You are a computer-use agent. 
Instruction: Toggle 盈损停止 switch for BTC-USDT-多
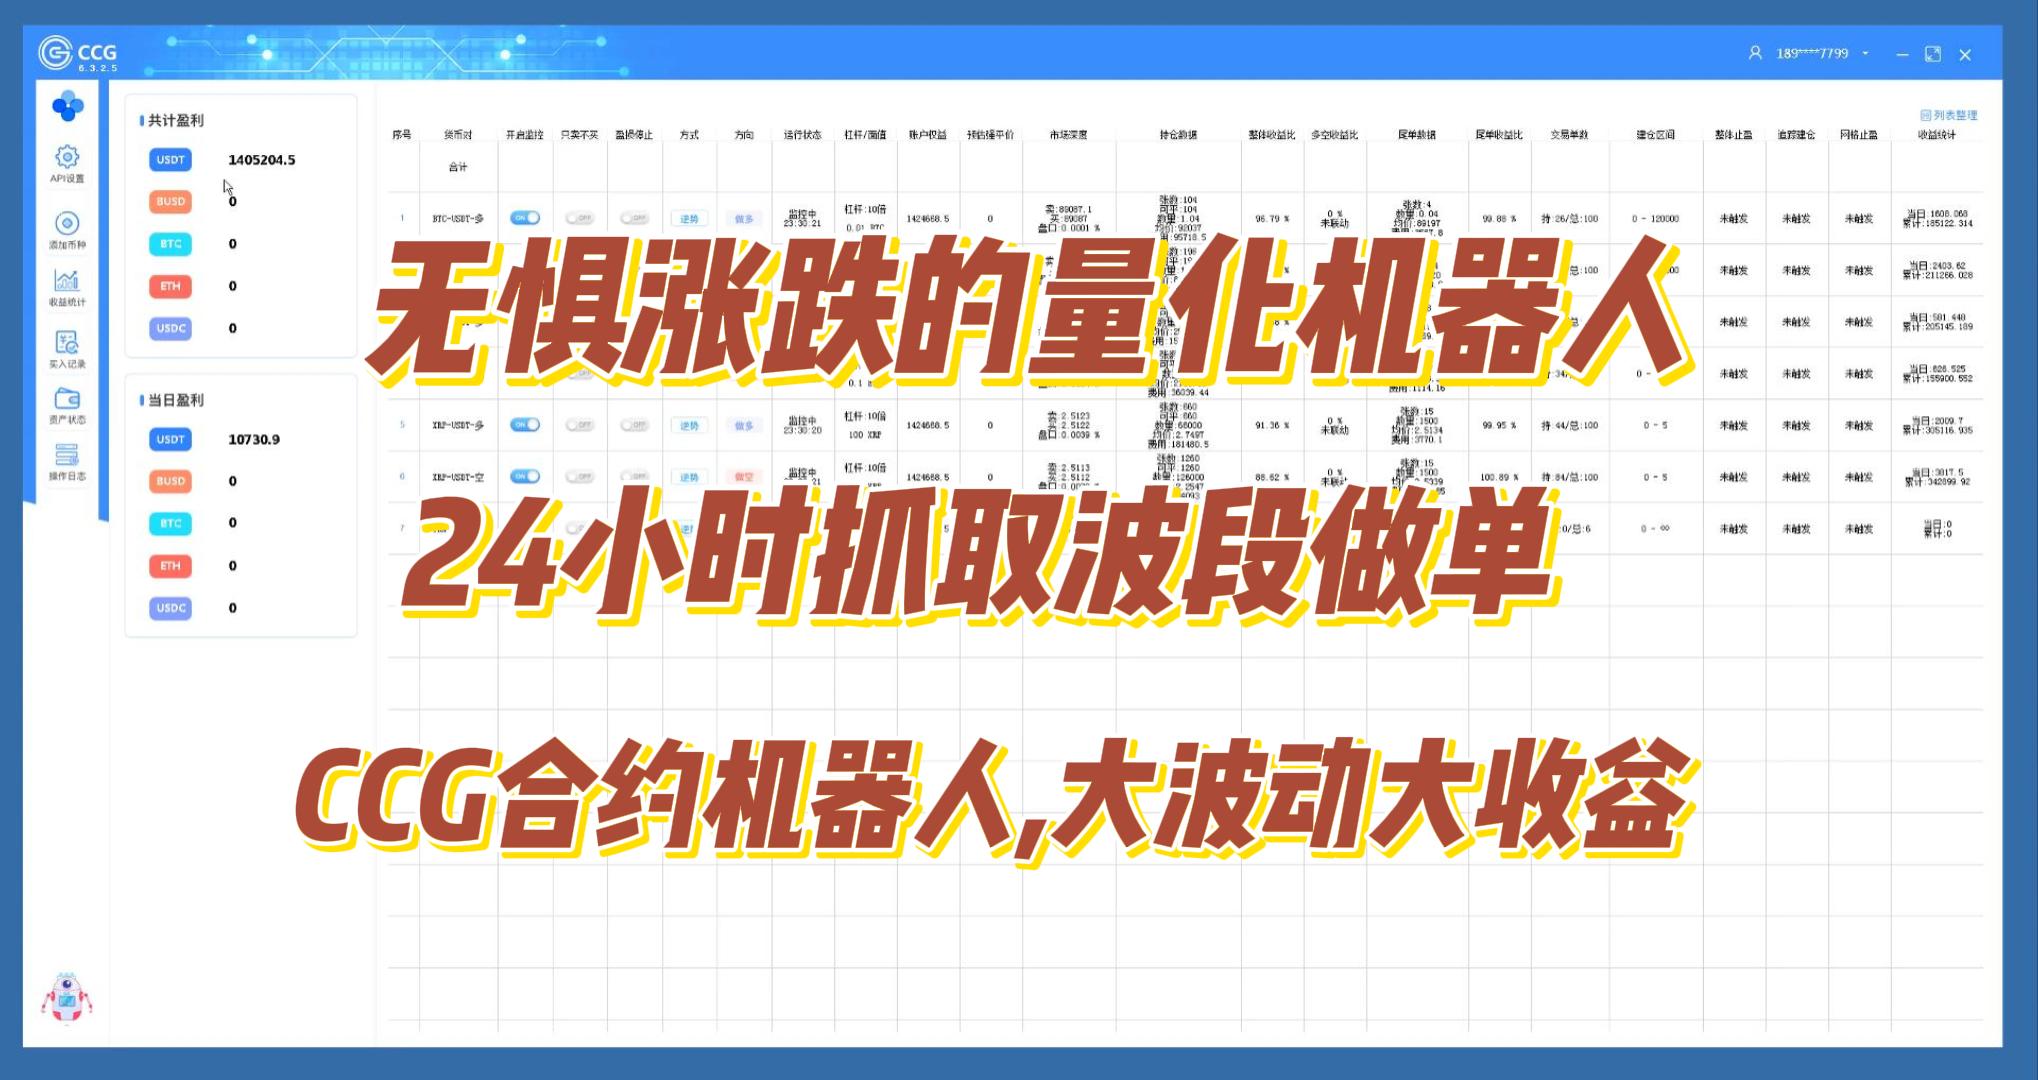point(634,218)
